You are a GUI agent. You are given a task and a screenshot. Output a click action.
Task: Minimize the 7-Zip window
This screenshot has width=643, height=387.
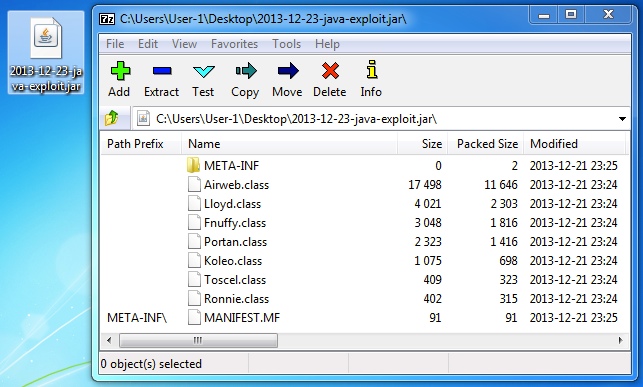coord(544,16)
